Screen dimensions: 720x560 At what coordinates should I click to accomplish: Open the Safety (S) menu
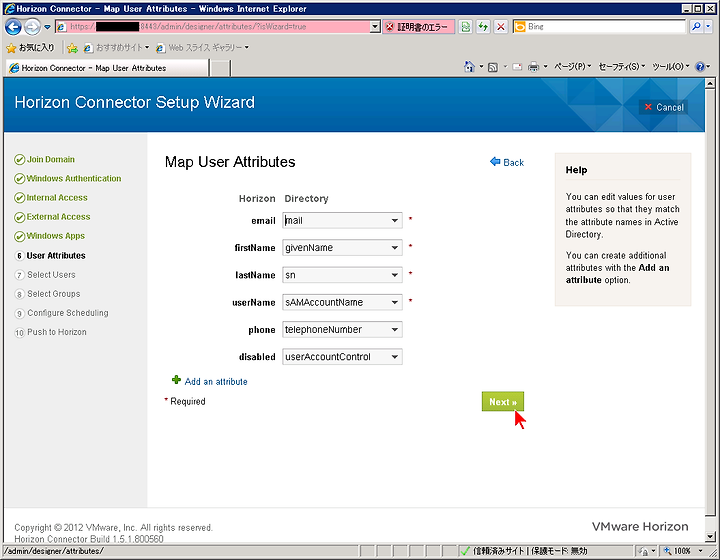pyautogui.click(x=622, y=67)
